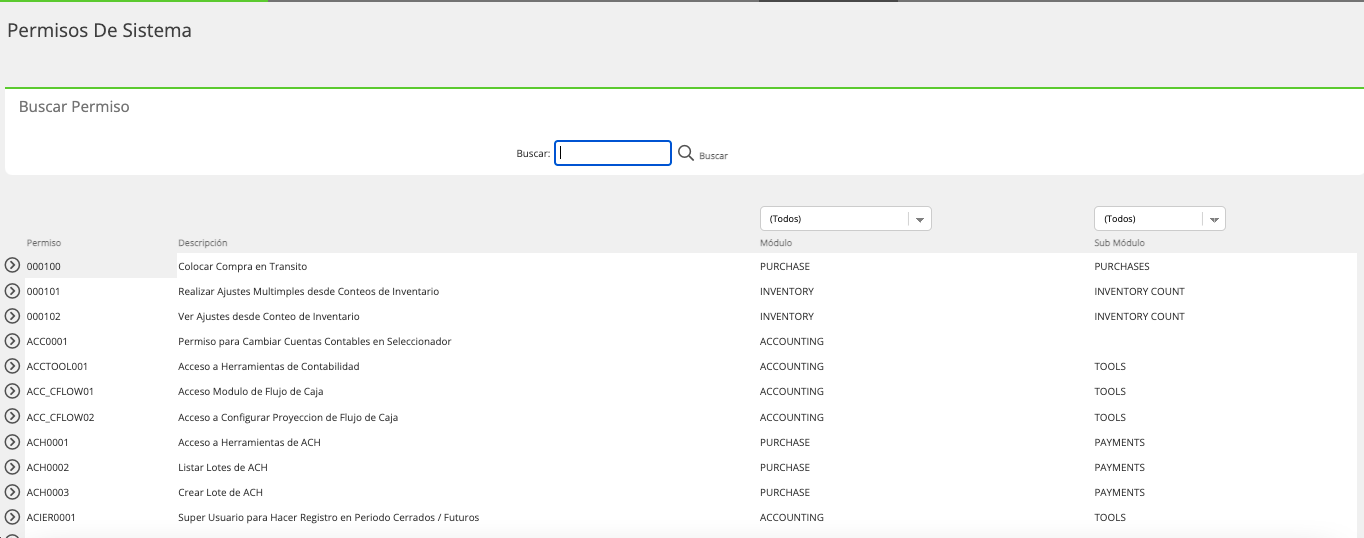Select permission code ACIER0001
The image size is (1364, 538).
tap(51, 518)
